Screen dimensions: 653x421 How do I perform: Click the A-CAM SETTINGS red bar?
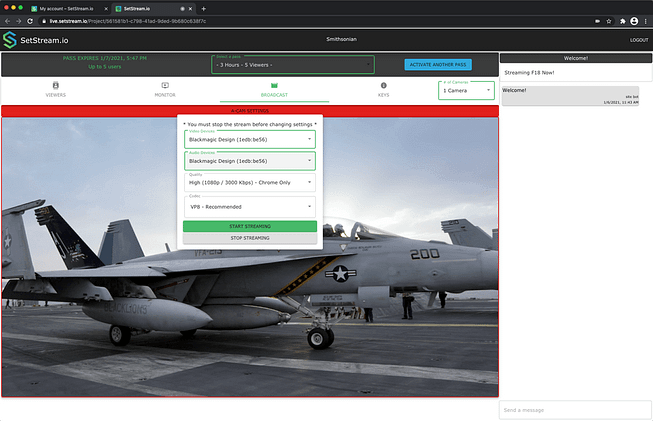point(250,111)
